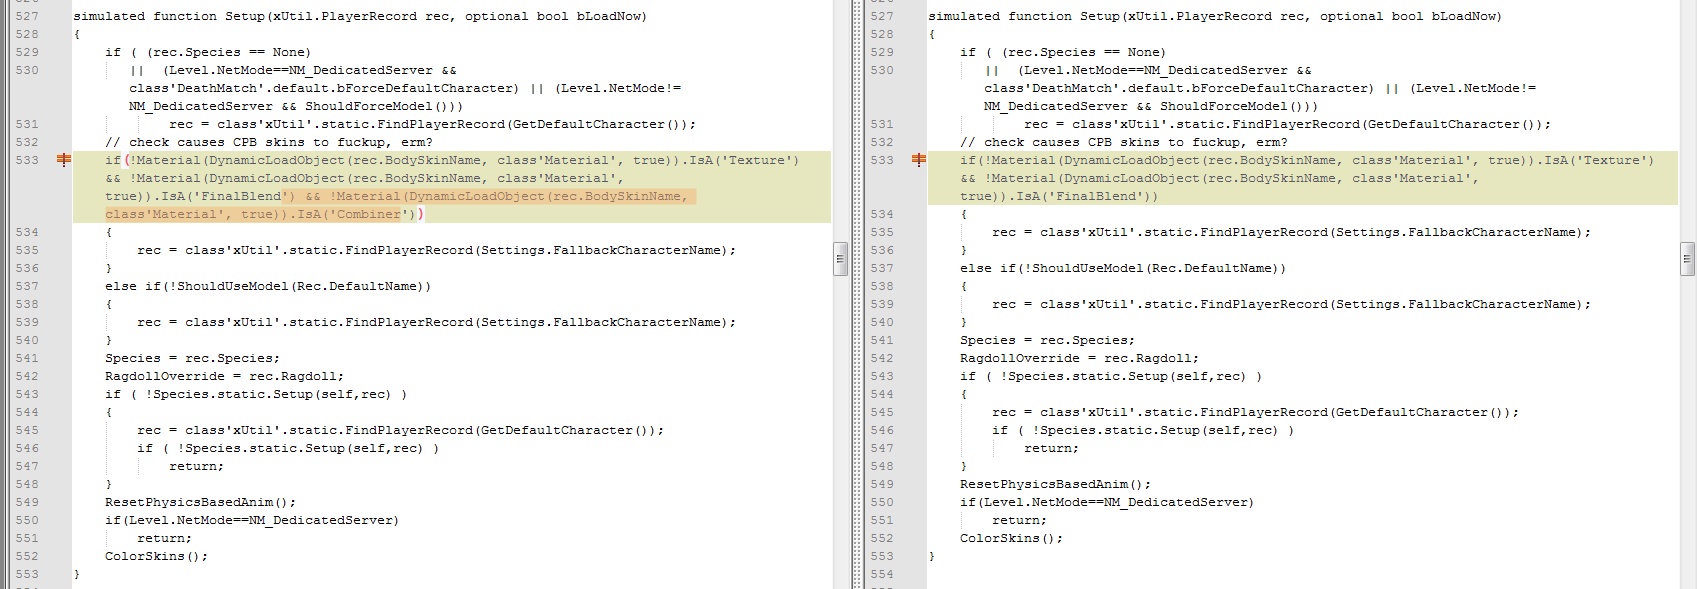Screen dimensions: 1697x589
Task: Click 'NM_DedicatedServer && ShouldForceModel()))' in left pane
Action: 296,106
